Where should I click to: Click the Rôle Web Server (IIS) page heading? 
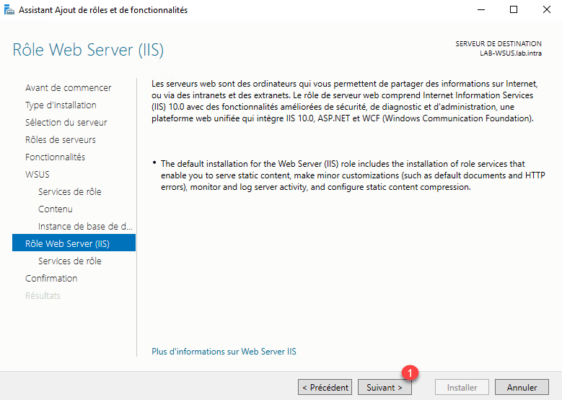tap(88, 50)
